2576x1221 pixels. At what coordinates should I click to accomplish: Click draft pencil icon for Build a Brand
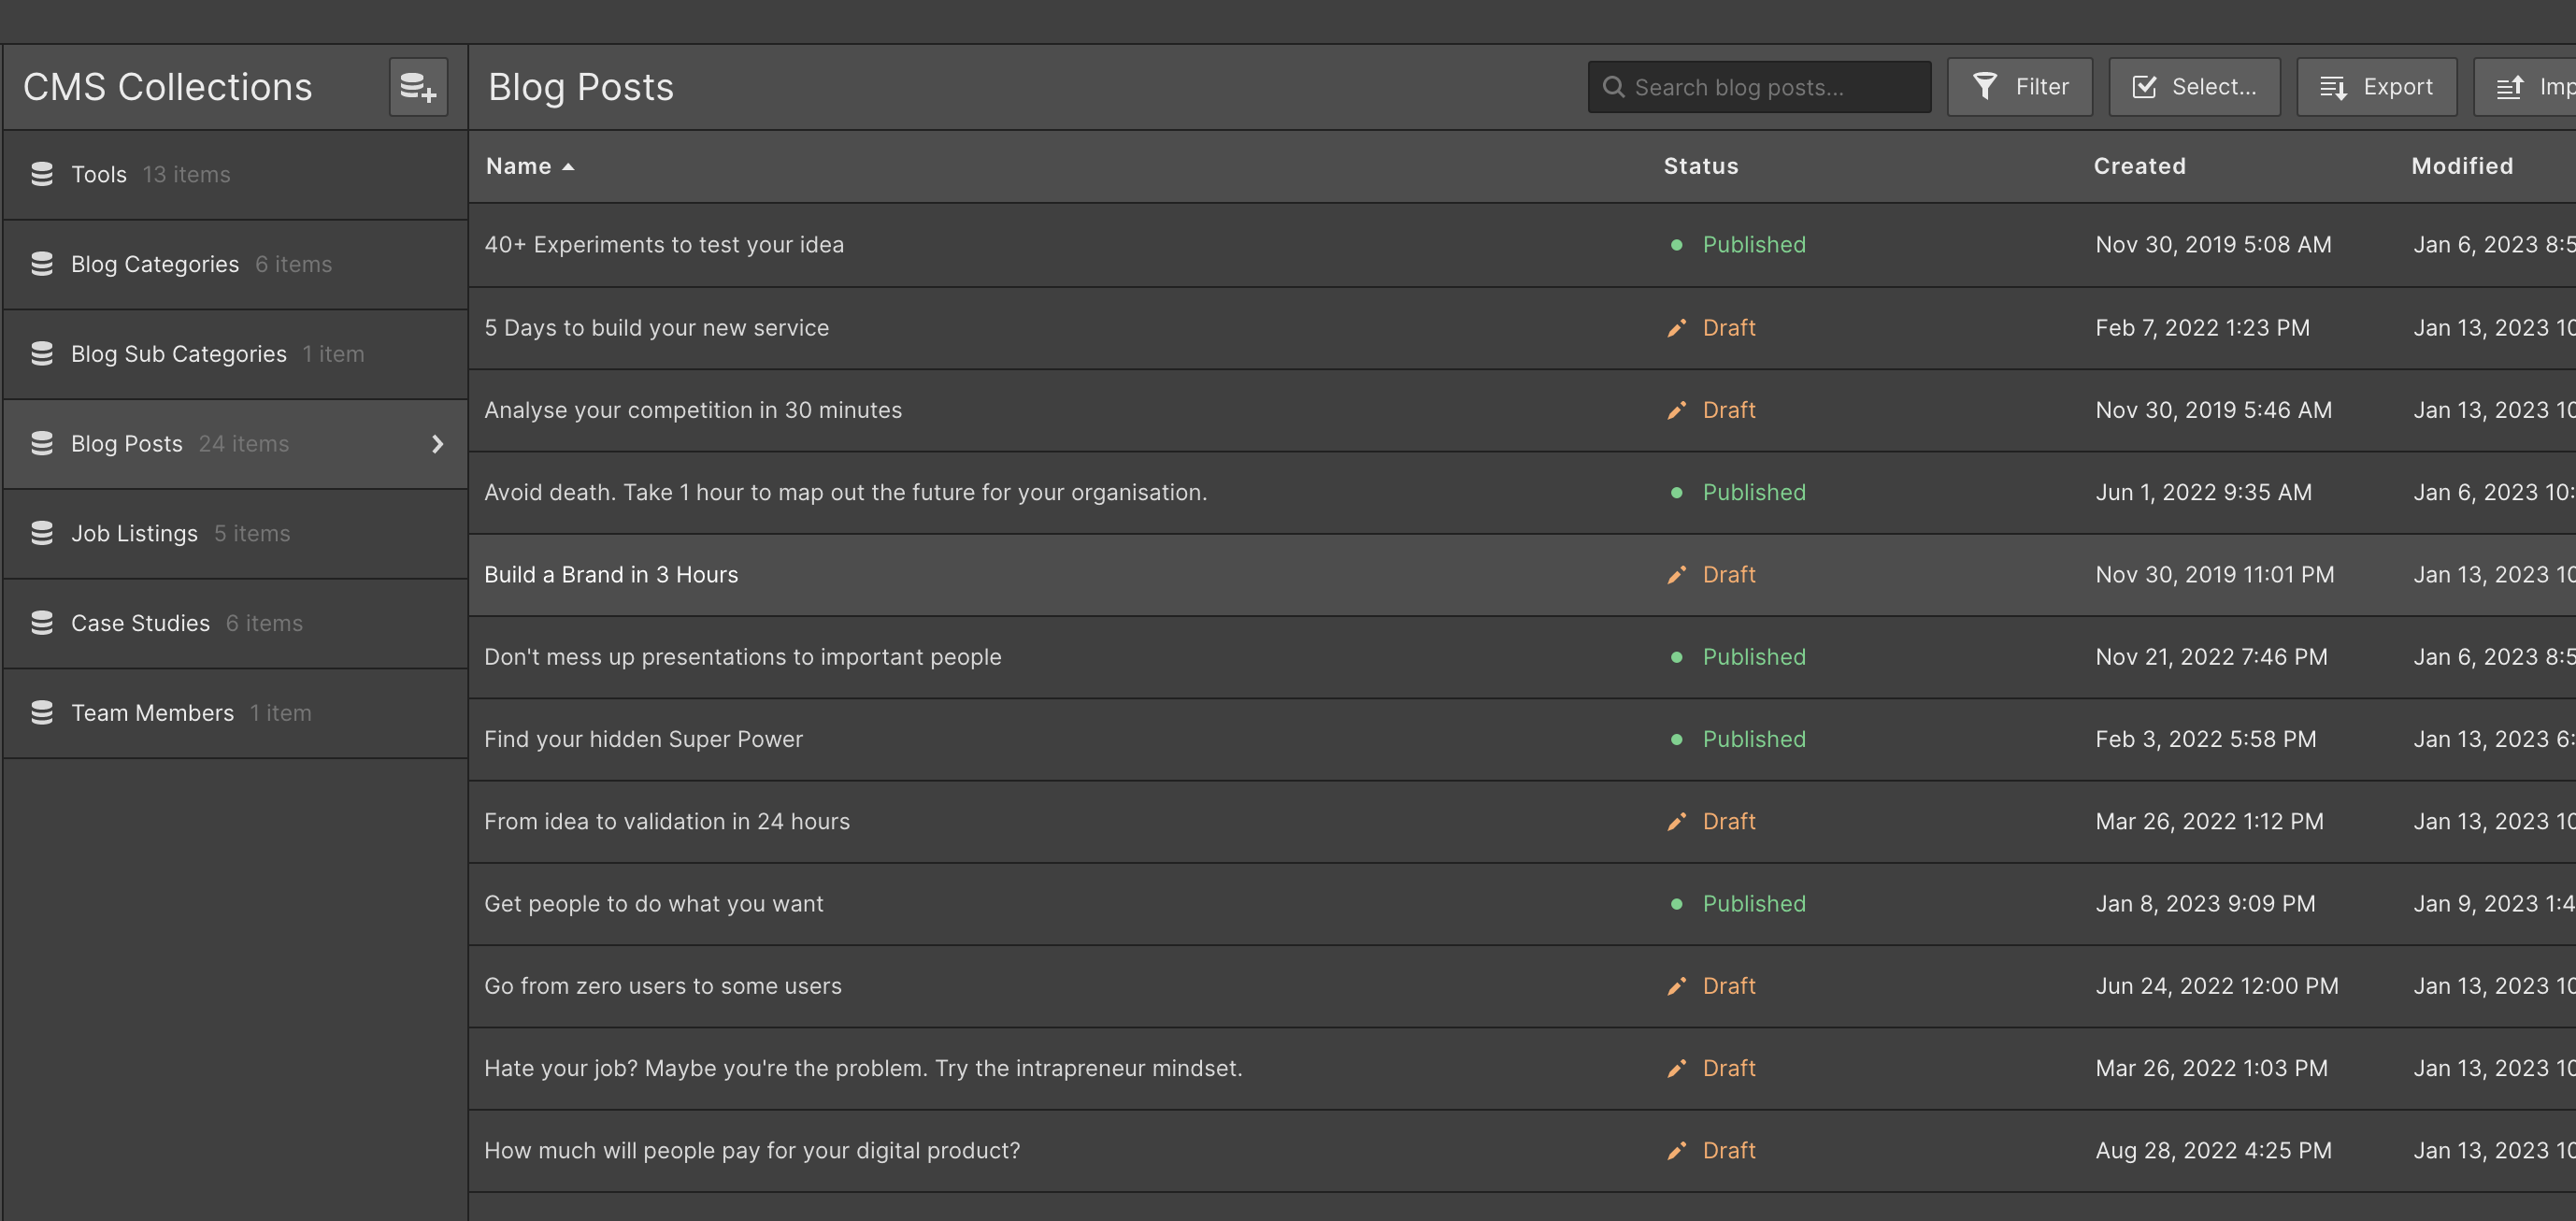[1677, 575]
